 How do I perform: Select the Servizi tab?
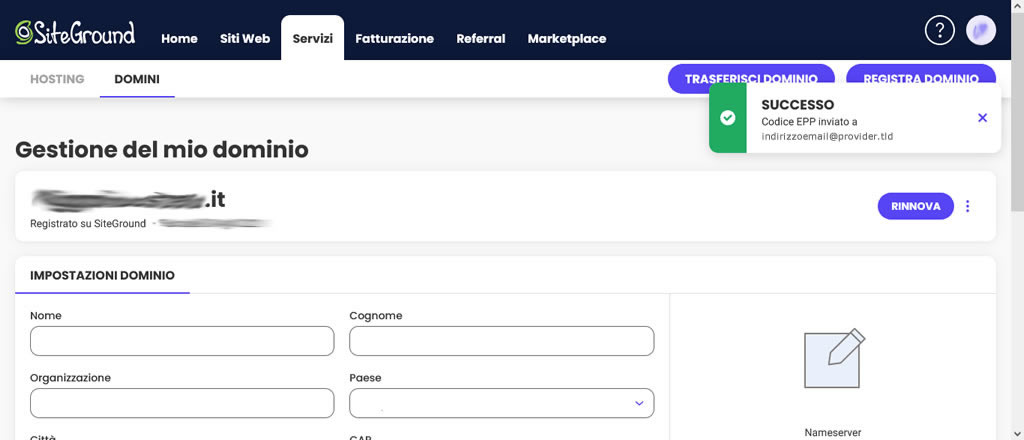click(x=313, y=39)
